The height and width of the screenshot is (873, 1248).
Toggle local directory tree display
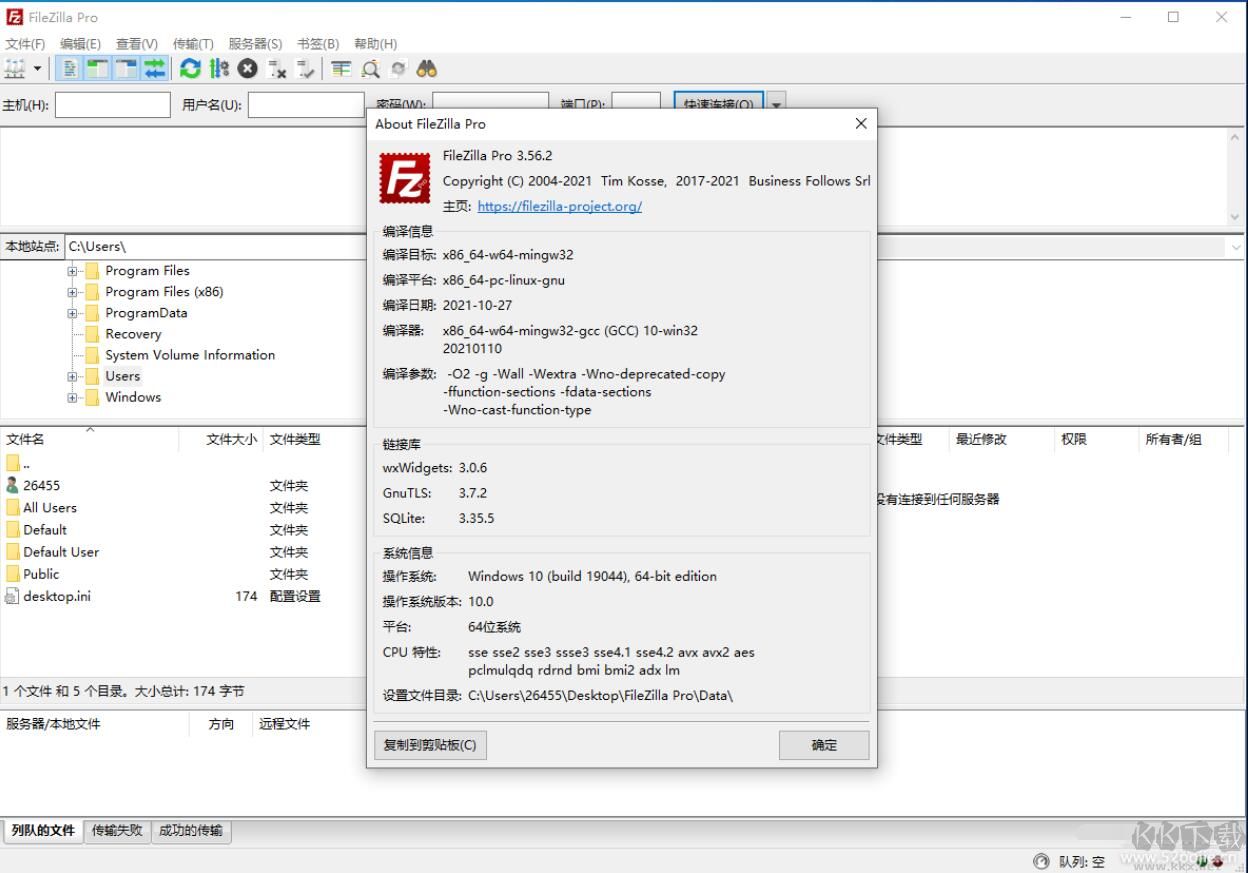(x=98, y=69)
